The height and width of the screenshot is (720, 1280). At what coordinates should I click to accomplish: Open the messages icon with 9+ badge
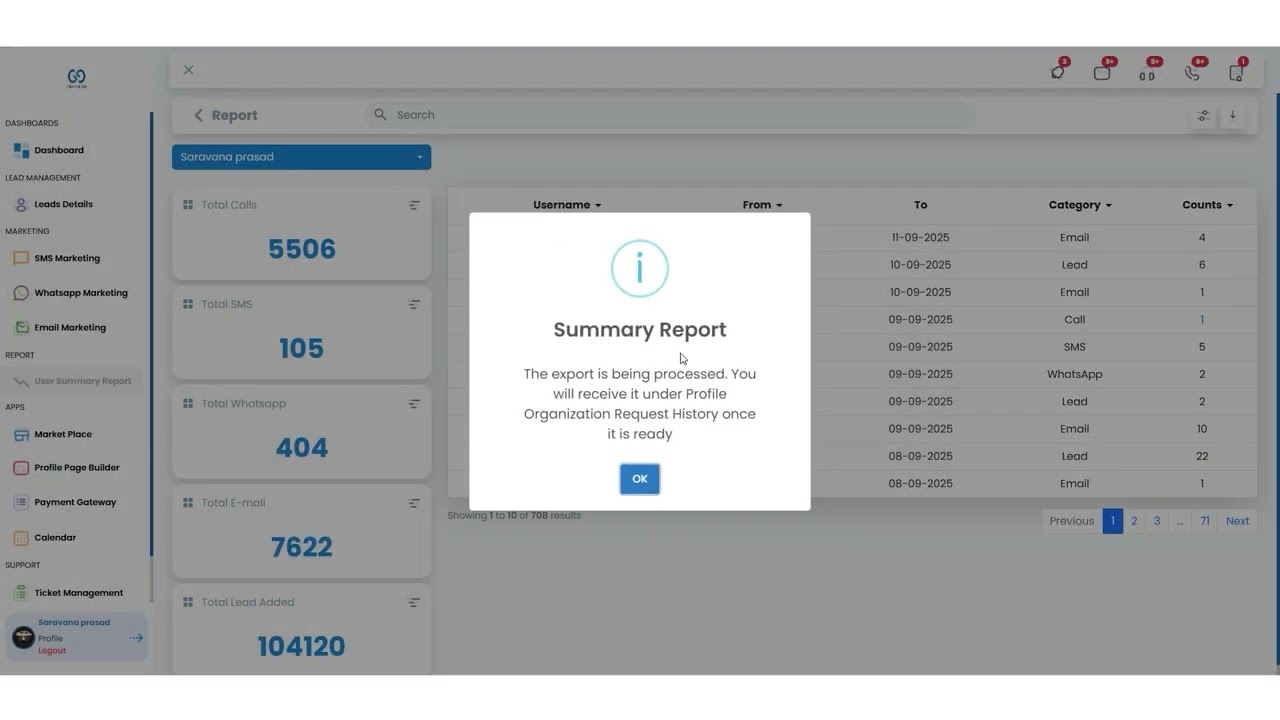1102,72
